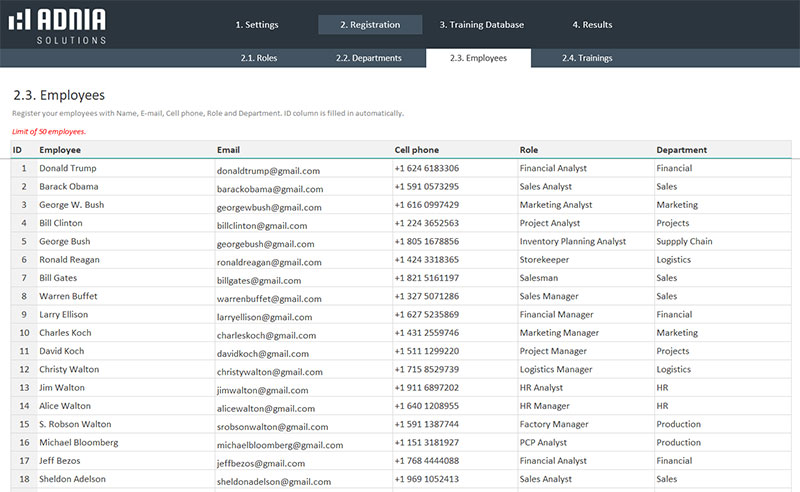
Task: Open the 2.2. Departments subtab
Action: (368, 58)
